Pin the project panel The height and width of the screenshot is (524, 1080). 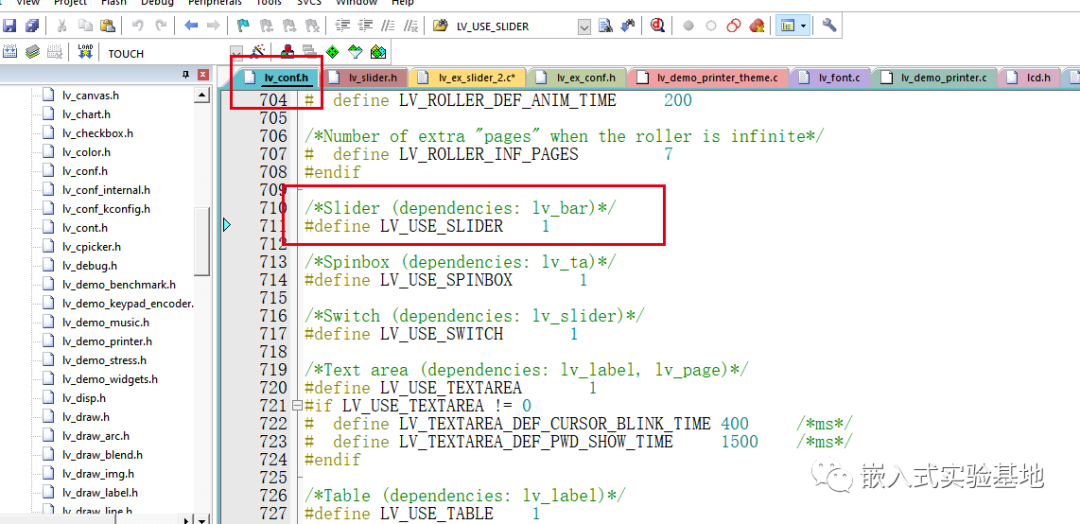(185, 74)
